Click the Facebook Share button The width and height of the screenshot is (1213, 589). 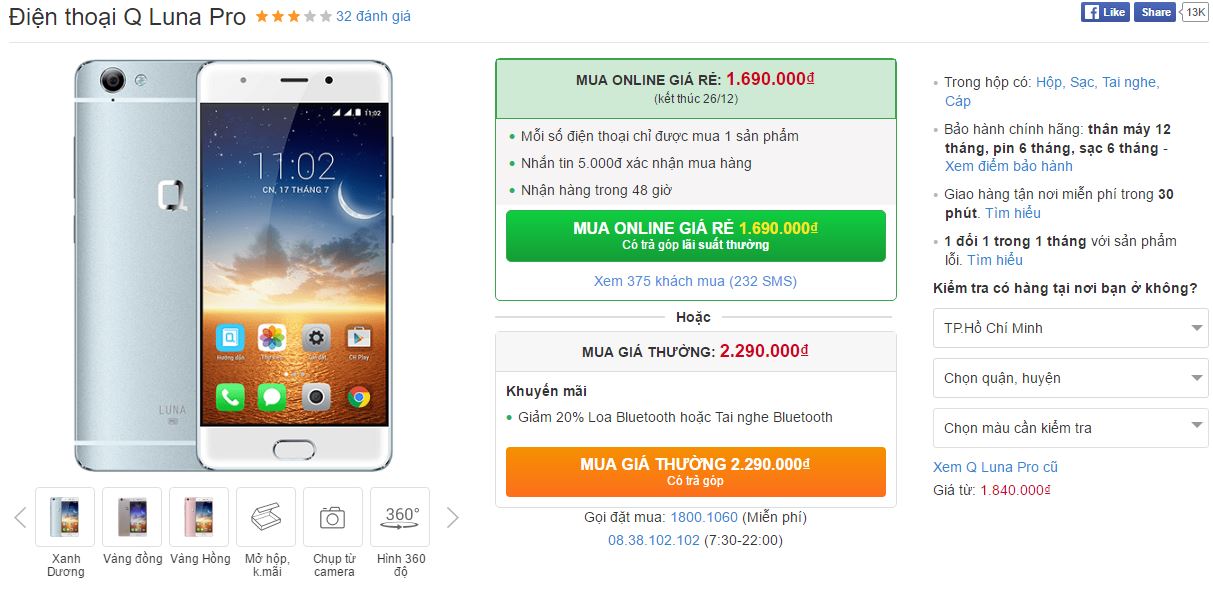pos(1155,12)
